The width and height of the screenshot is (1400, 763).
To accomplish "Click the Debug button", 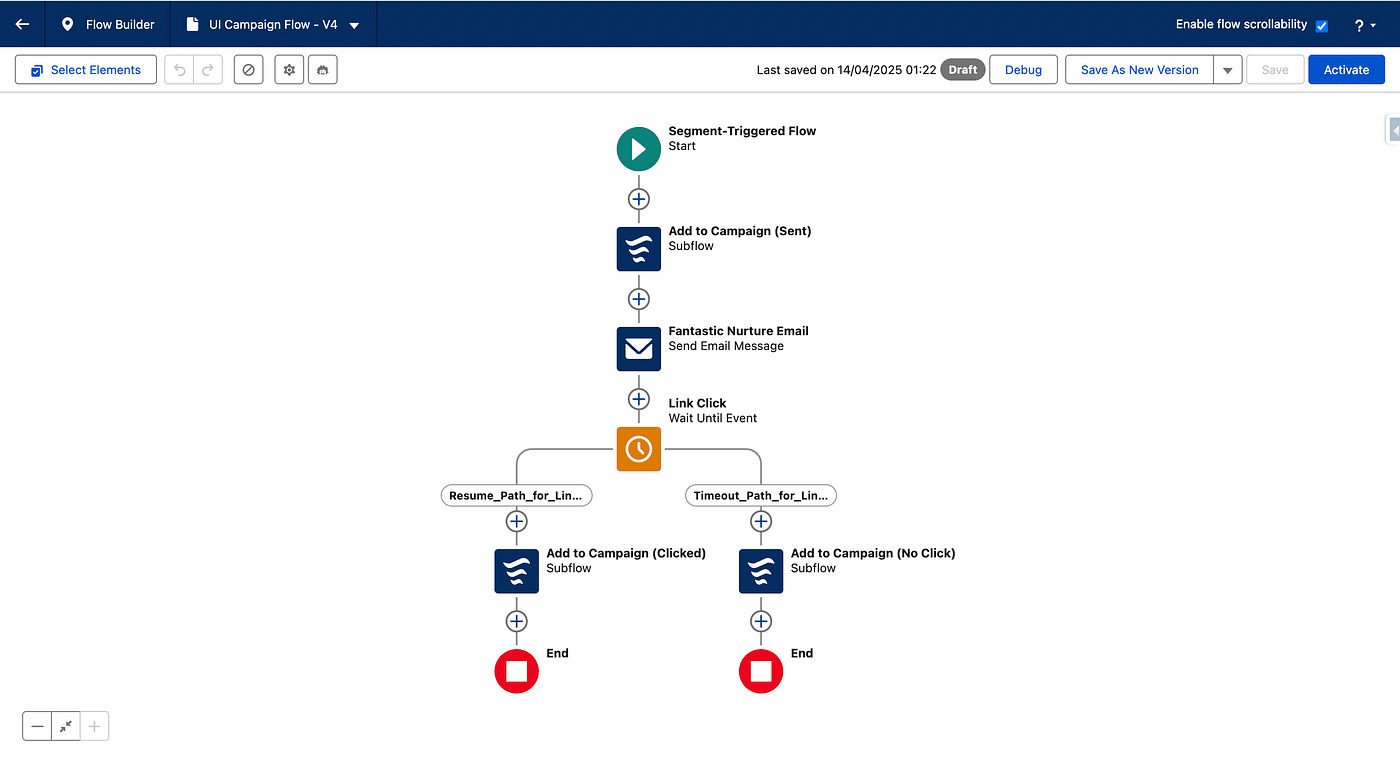I will coord(1023,70).
